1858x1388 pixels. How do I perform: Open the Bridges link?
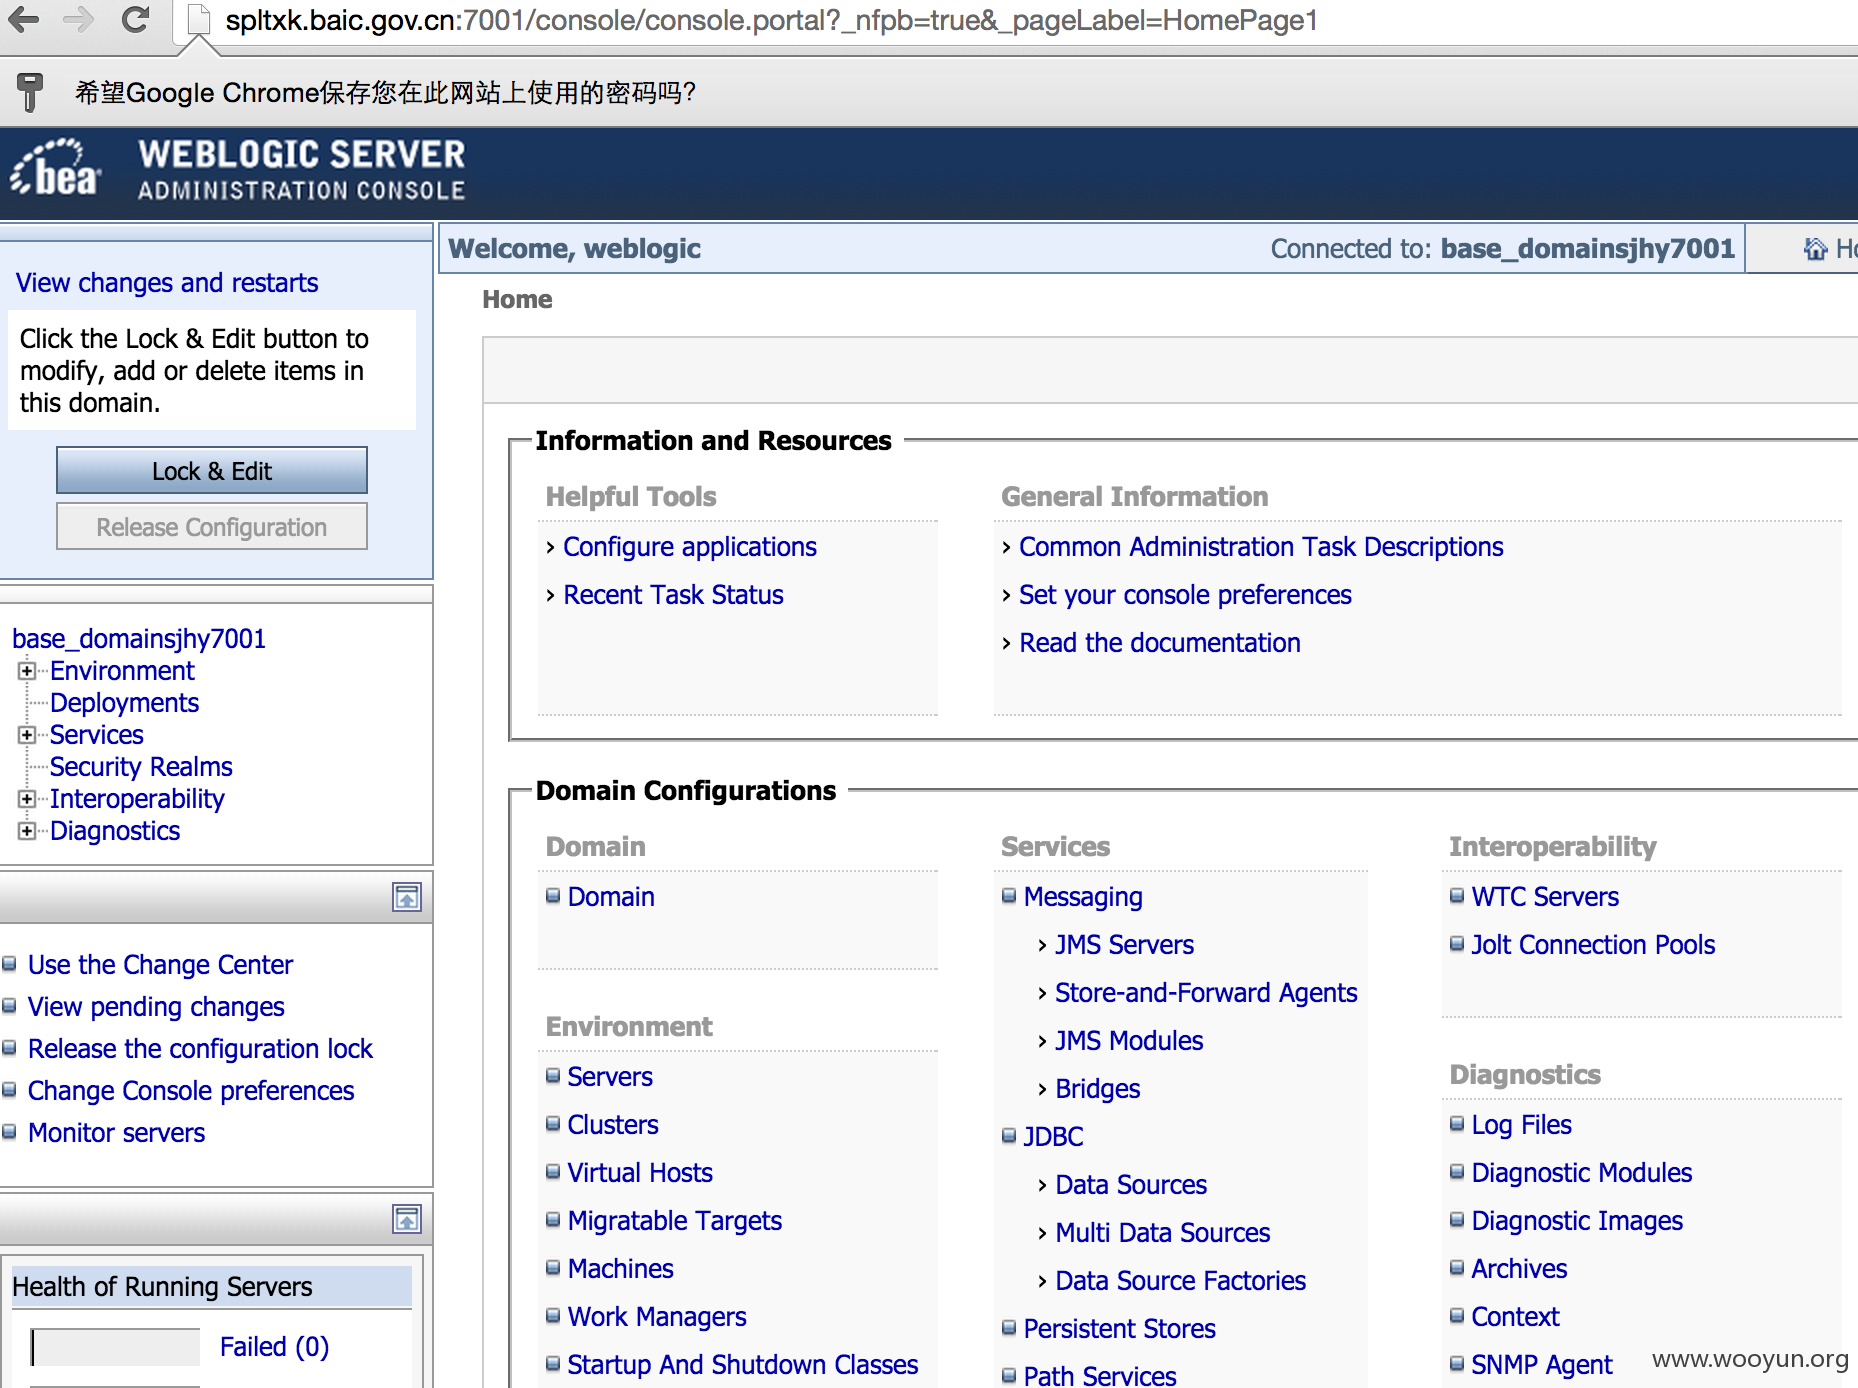click(1098, 1089)
